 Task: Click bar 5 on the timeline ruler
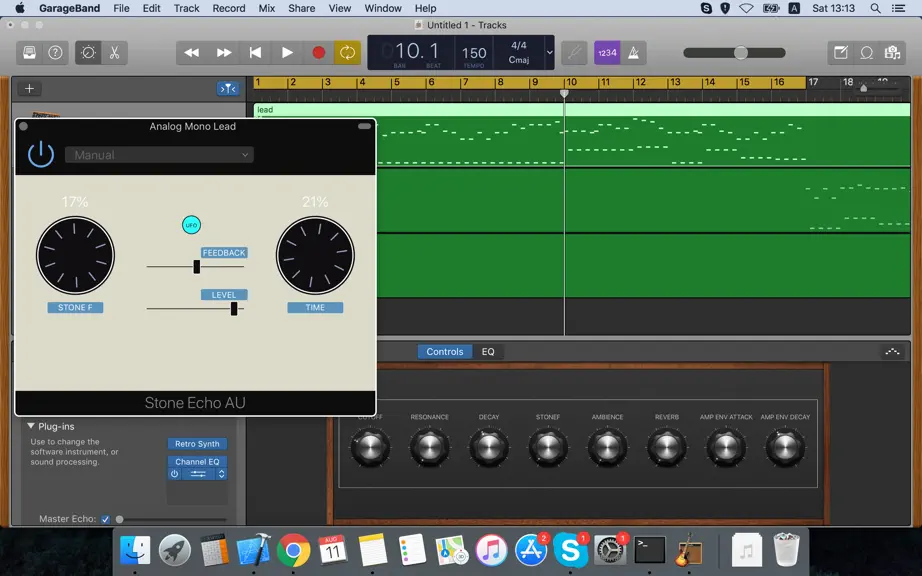397,82
